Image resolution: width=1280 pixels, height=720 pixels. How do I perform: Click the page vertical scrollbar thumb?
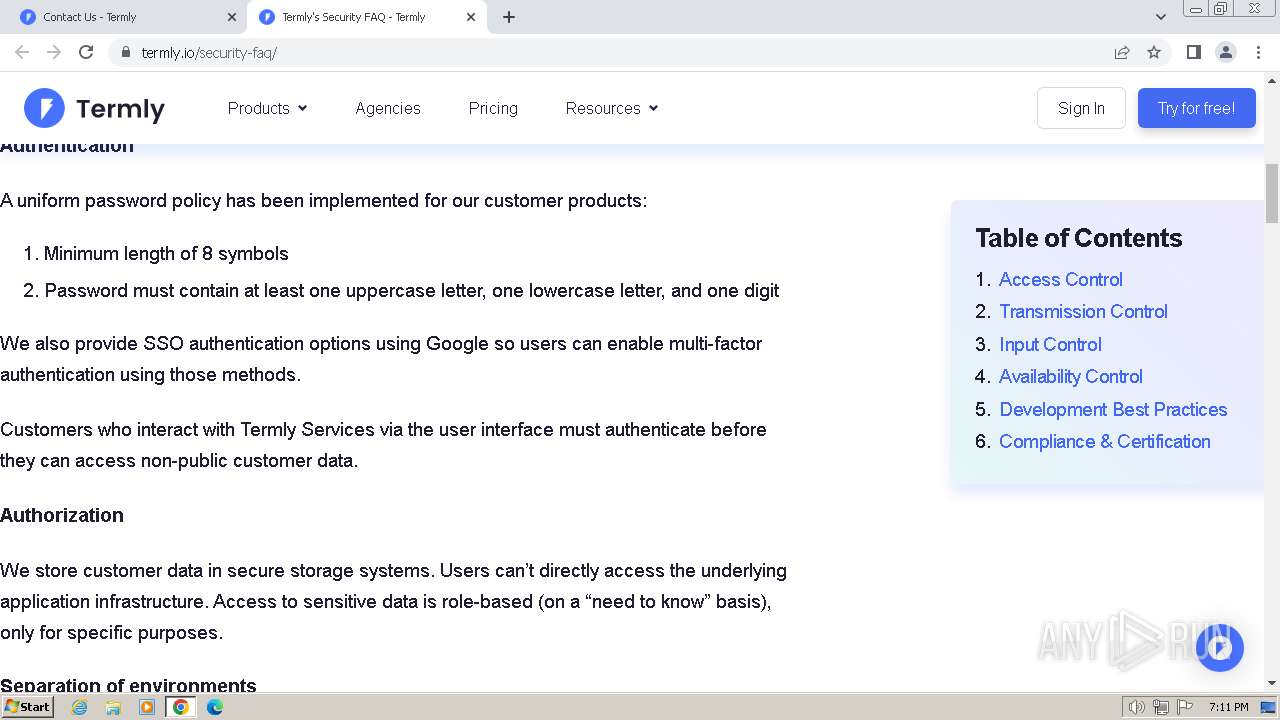(1272, 193)
